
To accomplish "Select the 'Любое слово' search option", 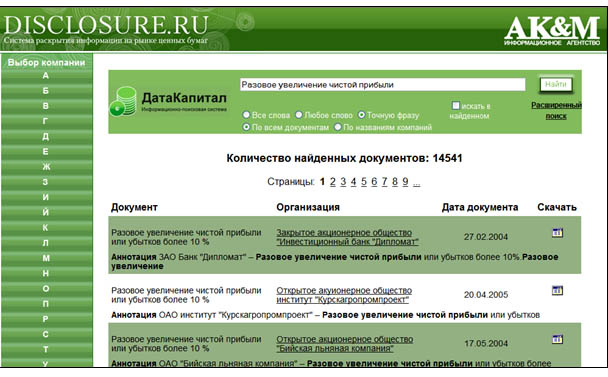I will 299,115.
